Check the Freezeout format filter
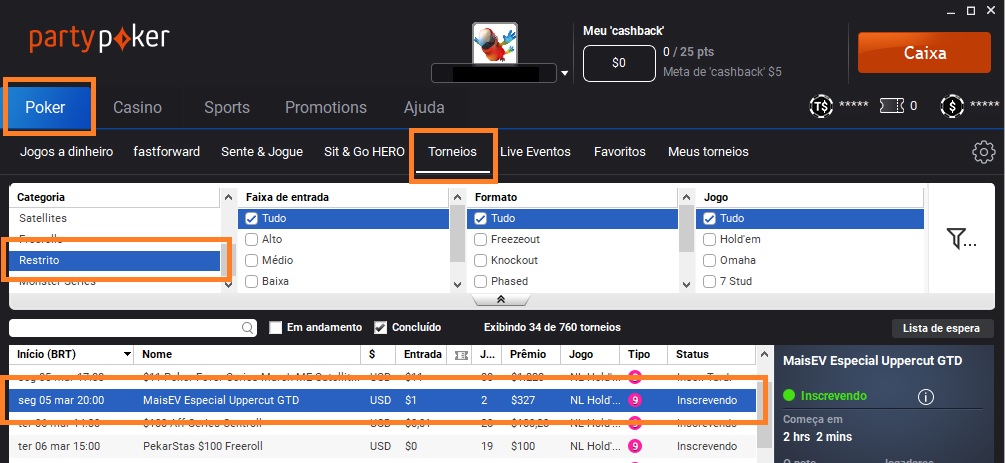Screen dimensions: 1005x463 pyautogui.click(x=480, y=239)
